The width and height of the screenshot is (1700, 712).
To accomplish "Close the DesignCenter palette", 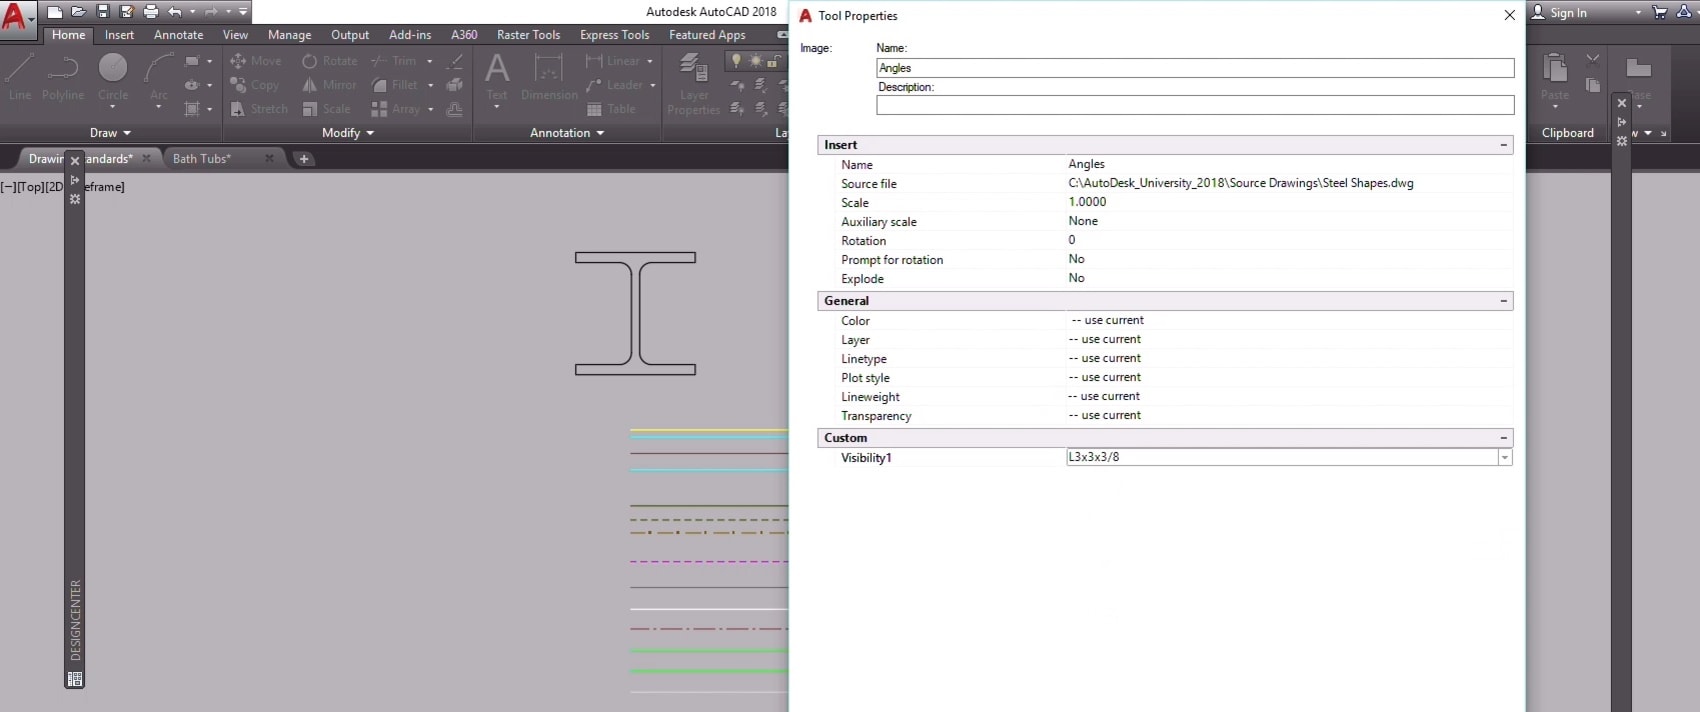I will click(75, 160).
